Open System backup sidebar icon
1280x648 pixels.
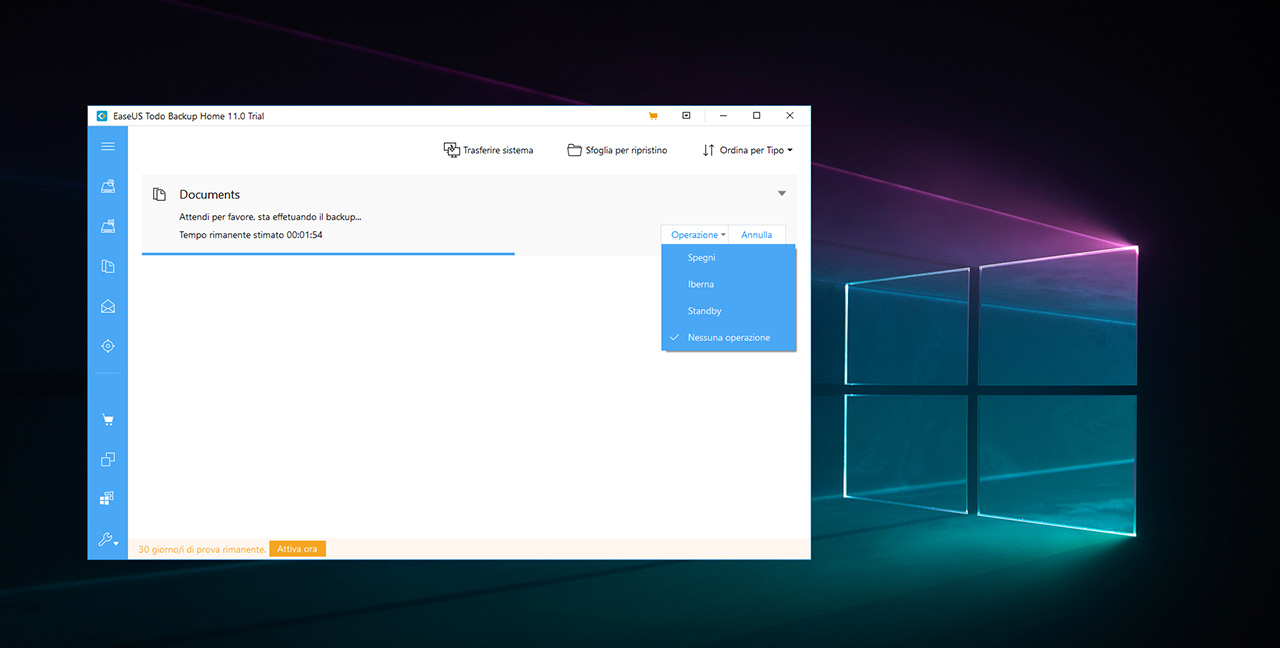pos(108,226)
